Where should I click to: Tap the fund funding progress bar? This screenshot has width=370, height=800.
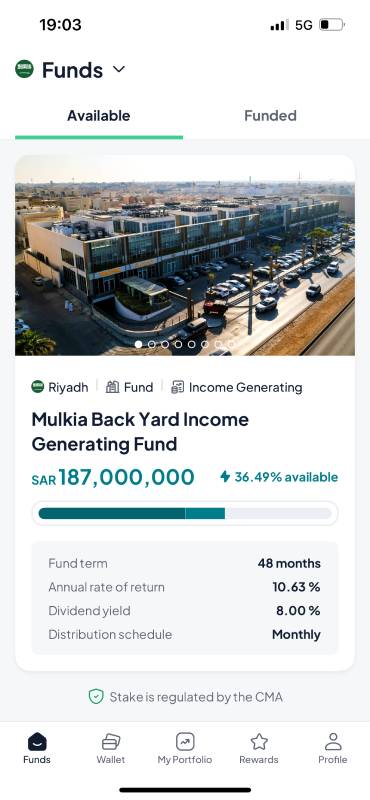pyautogui.click(x=185, y=513)
